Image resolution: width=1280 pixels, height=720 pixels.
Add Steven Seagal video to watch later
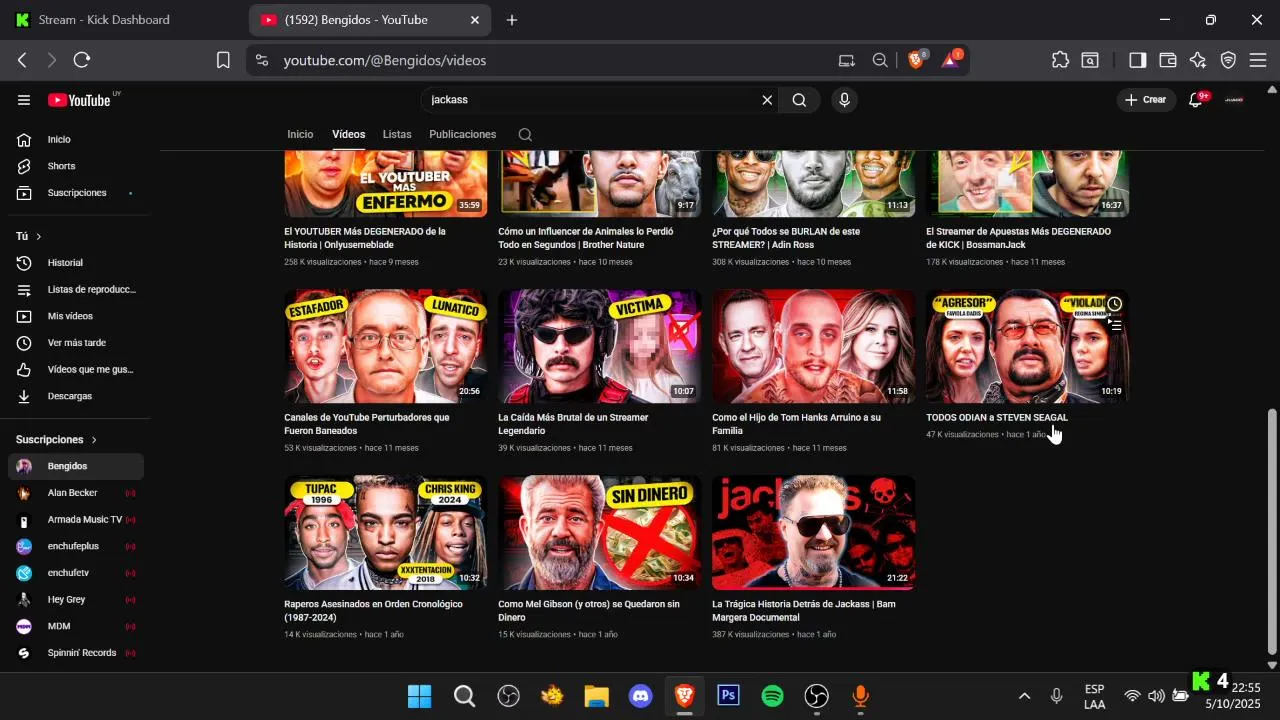click(1115, 304)
